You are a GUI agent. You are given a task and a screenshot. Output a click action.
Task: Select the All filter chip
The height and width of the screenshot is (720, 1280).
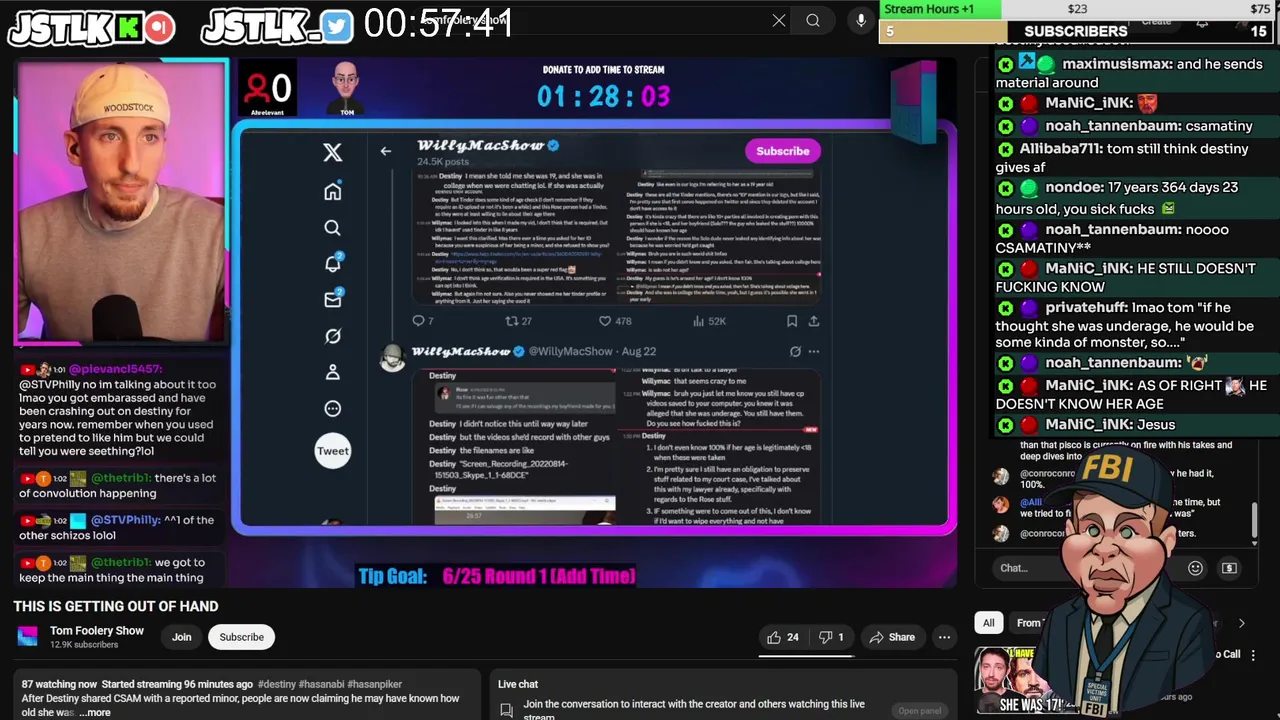pyautogui.click(x=988, y=623)
